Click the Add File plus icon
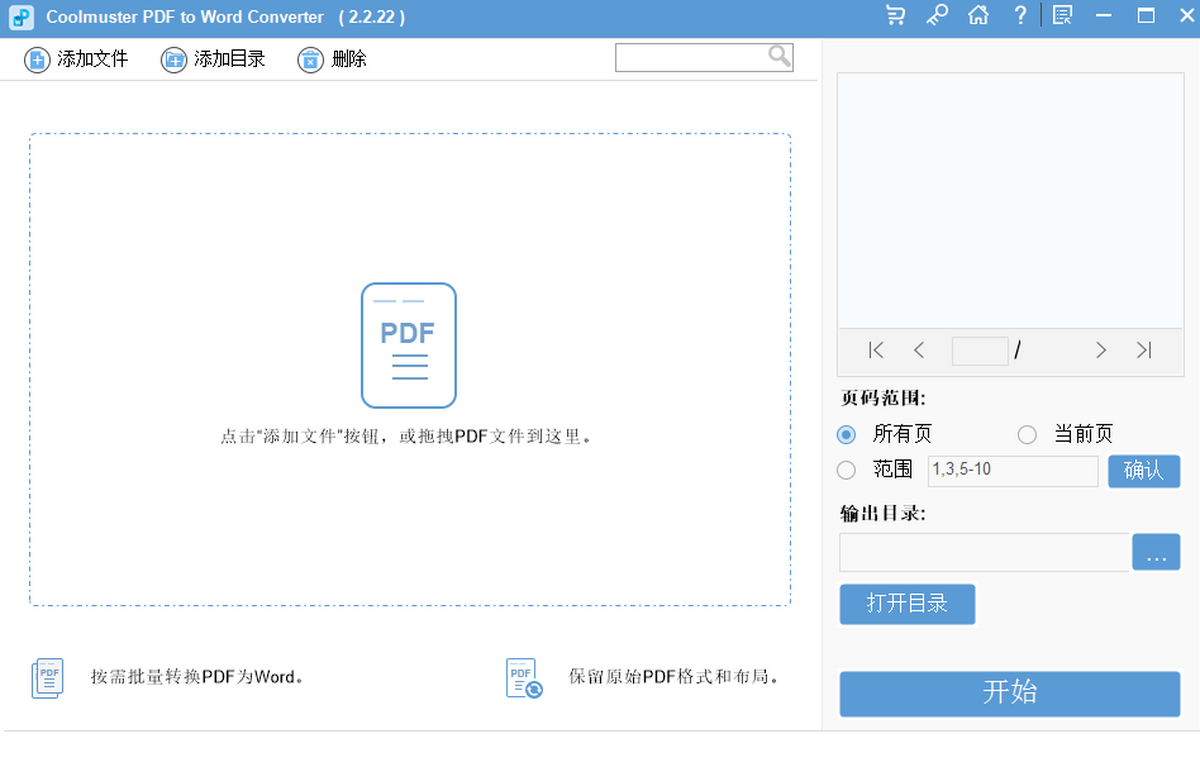The height and width of the screenshot is (767, 1200). click(x=37, y=60)
